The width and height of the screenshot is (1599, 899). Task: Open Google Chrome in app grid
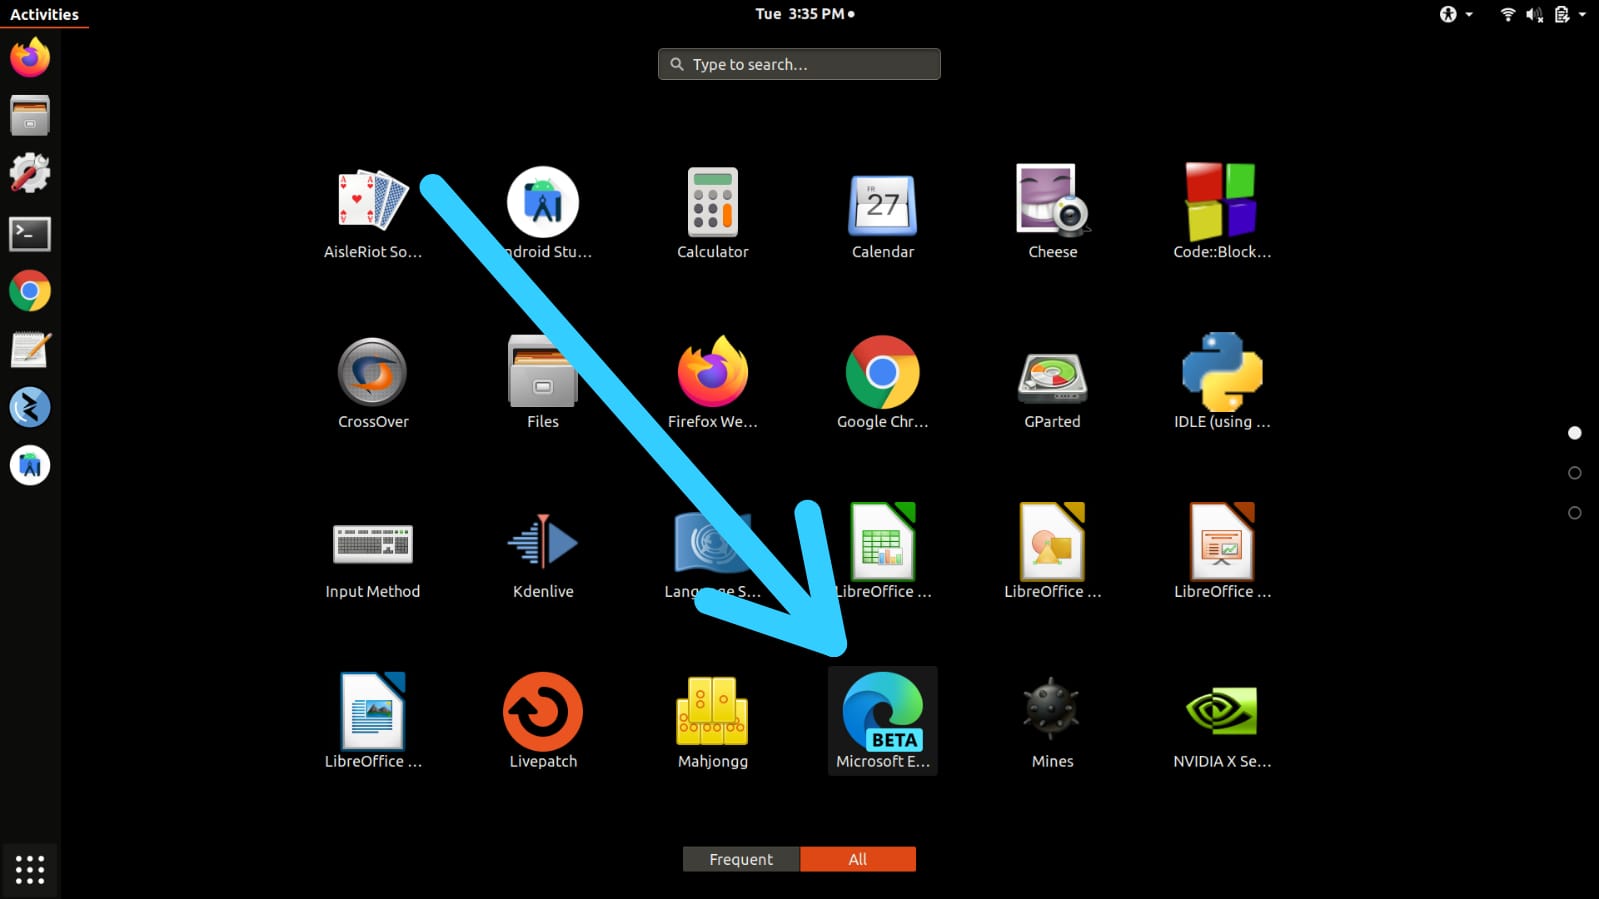(x=883, y=381)
